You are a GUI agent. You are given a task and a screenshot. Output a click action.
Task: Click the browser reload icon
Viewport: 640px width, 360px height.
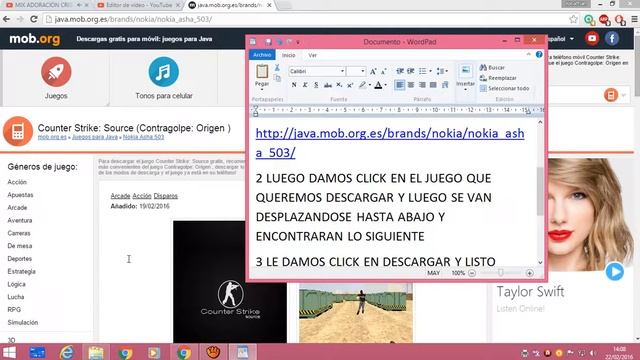pos(34,19)
